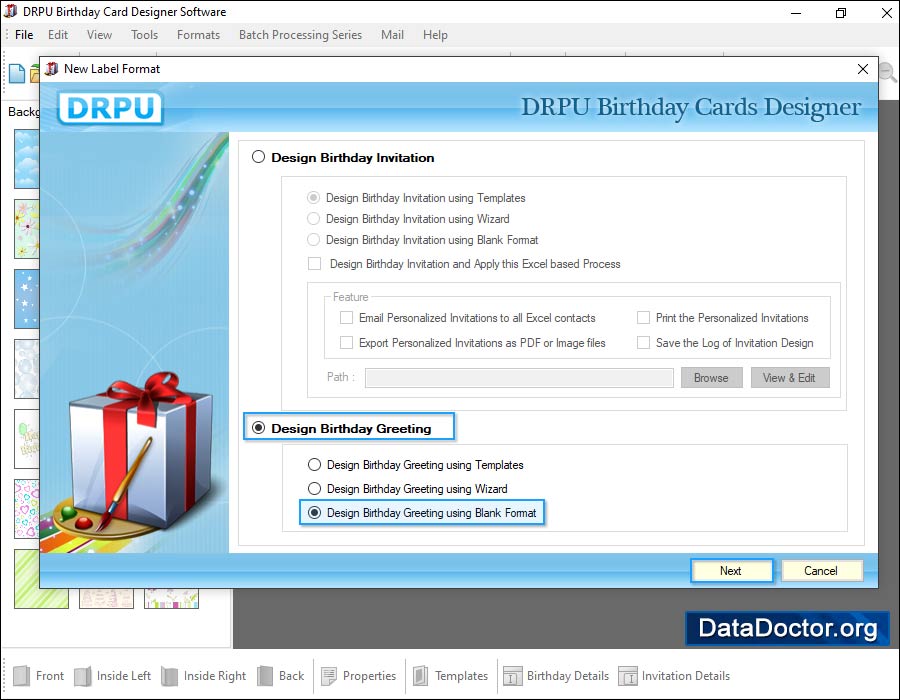
Task: Open the Help menu
Action: pos(435,35)
